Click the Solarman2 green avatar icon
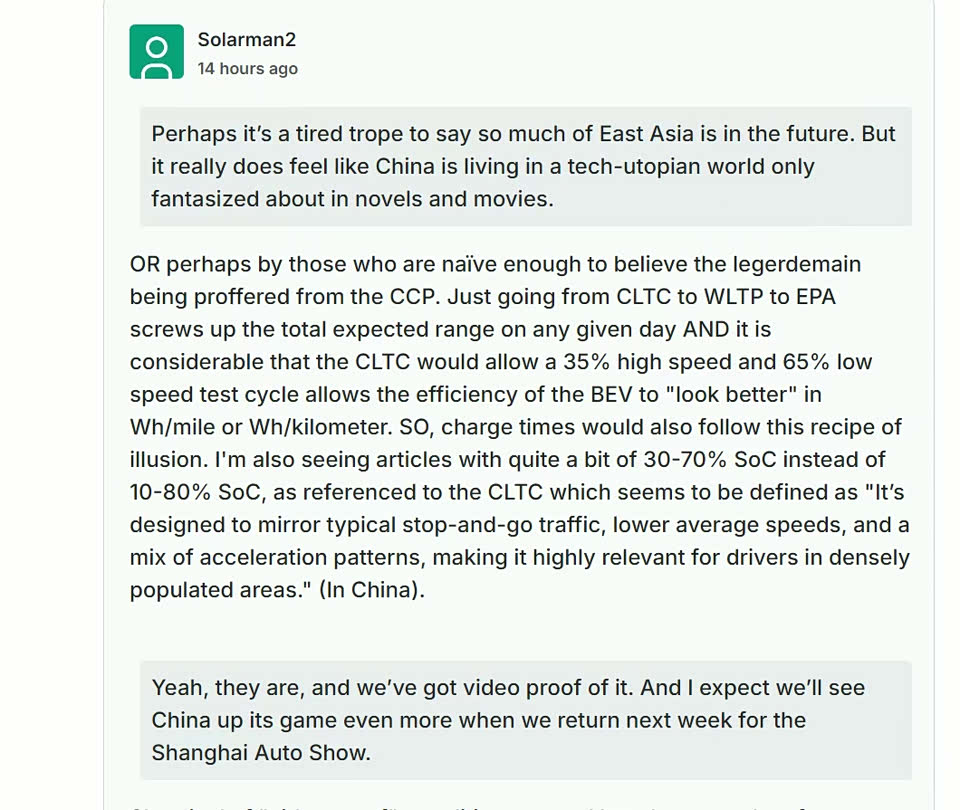 156,52
